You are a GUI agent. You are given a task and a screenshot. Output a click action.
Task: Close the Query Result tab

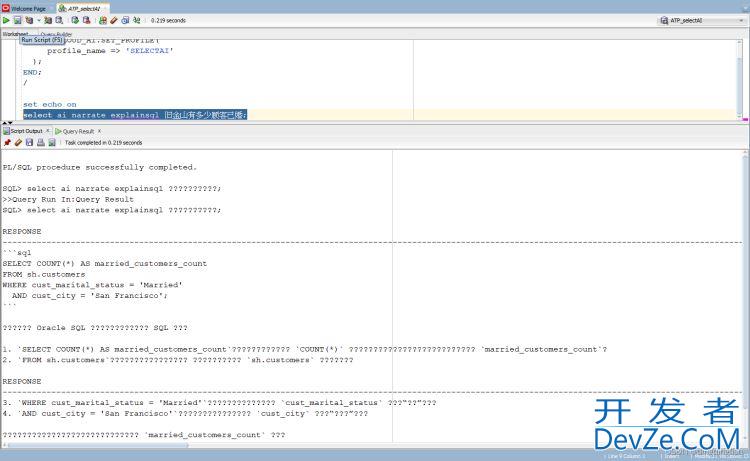tap(99, 131)
